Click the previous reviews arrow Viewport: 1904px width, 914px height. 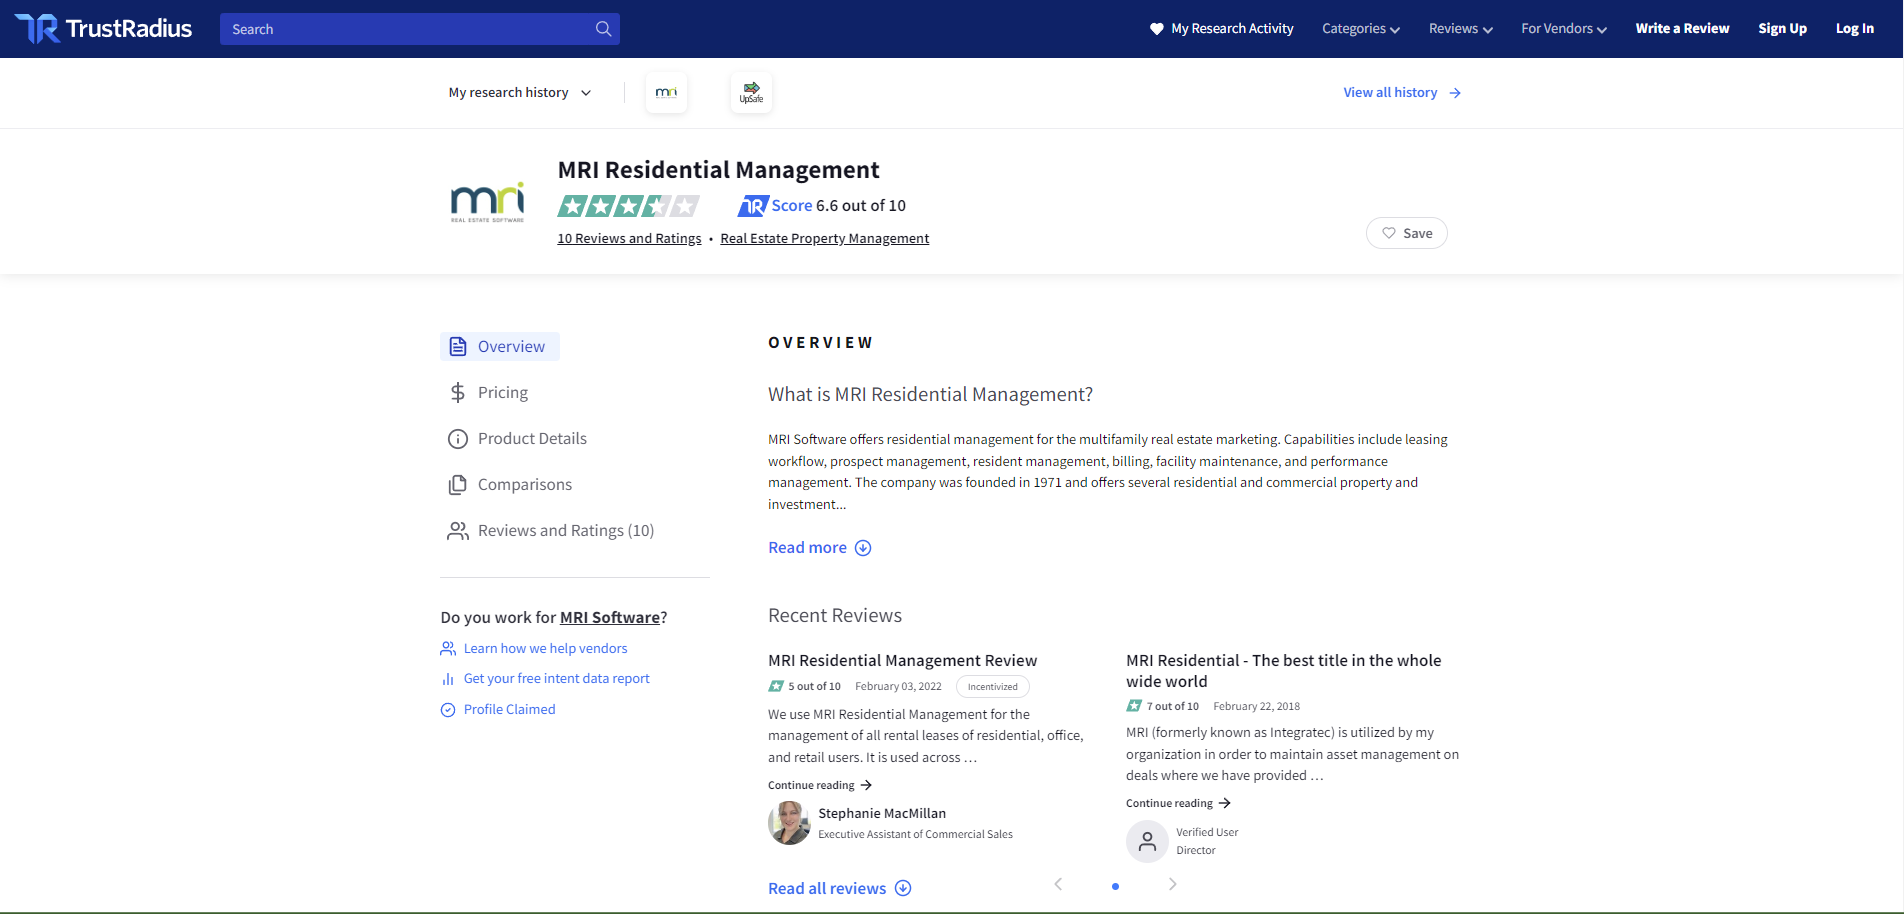click(1058, 884)
